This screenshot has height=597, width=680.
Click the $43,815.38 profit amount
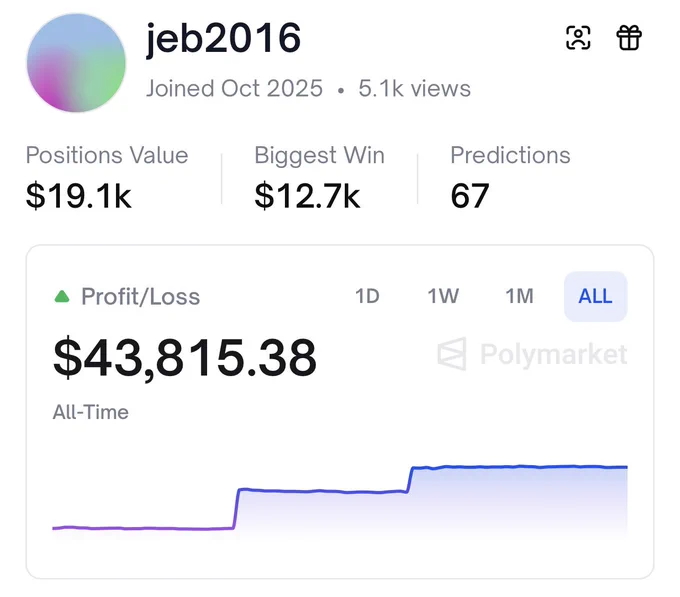tap(185, 358)
